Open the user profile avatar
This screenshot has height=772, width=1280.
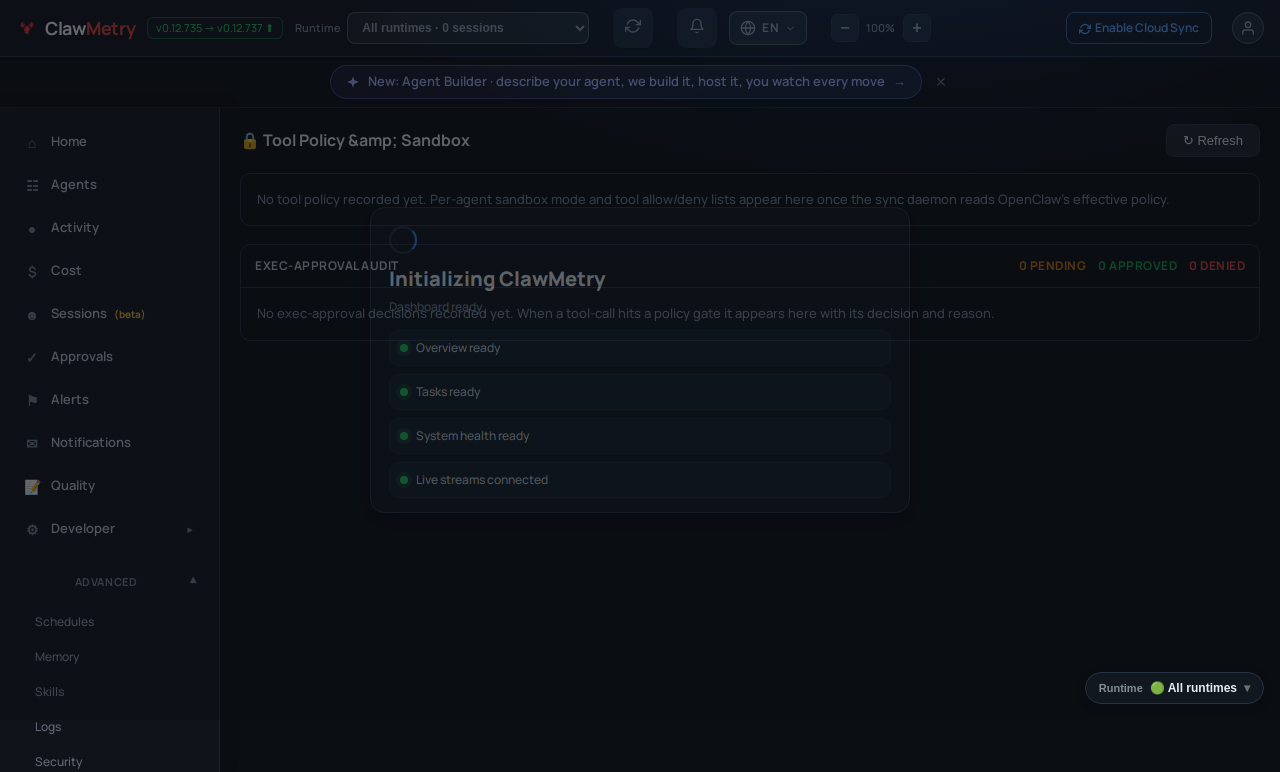pos(1248,28)
